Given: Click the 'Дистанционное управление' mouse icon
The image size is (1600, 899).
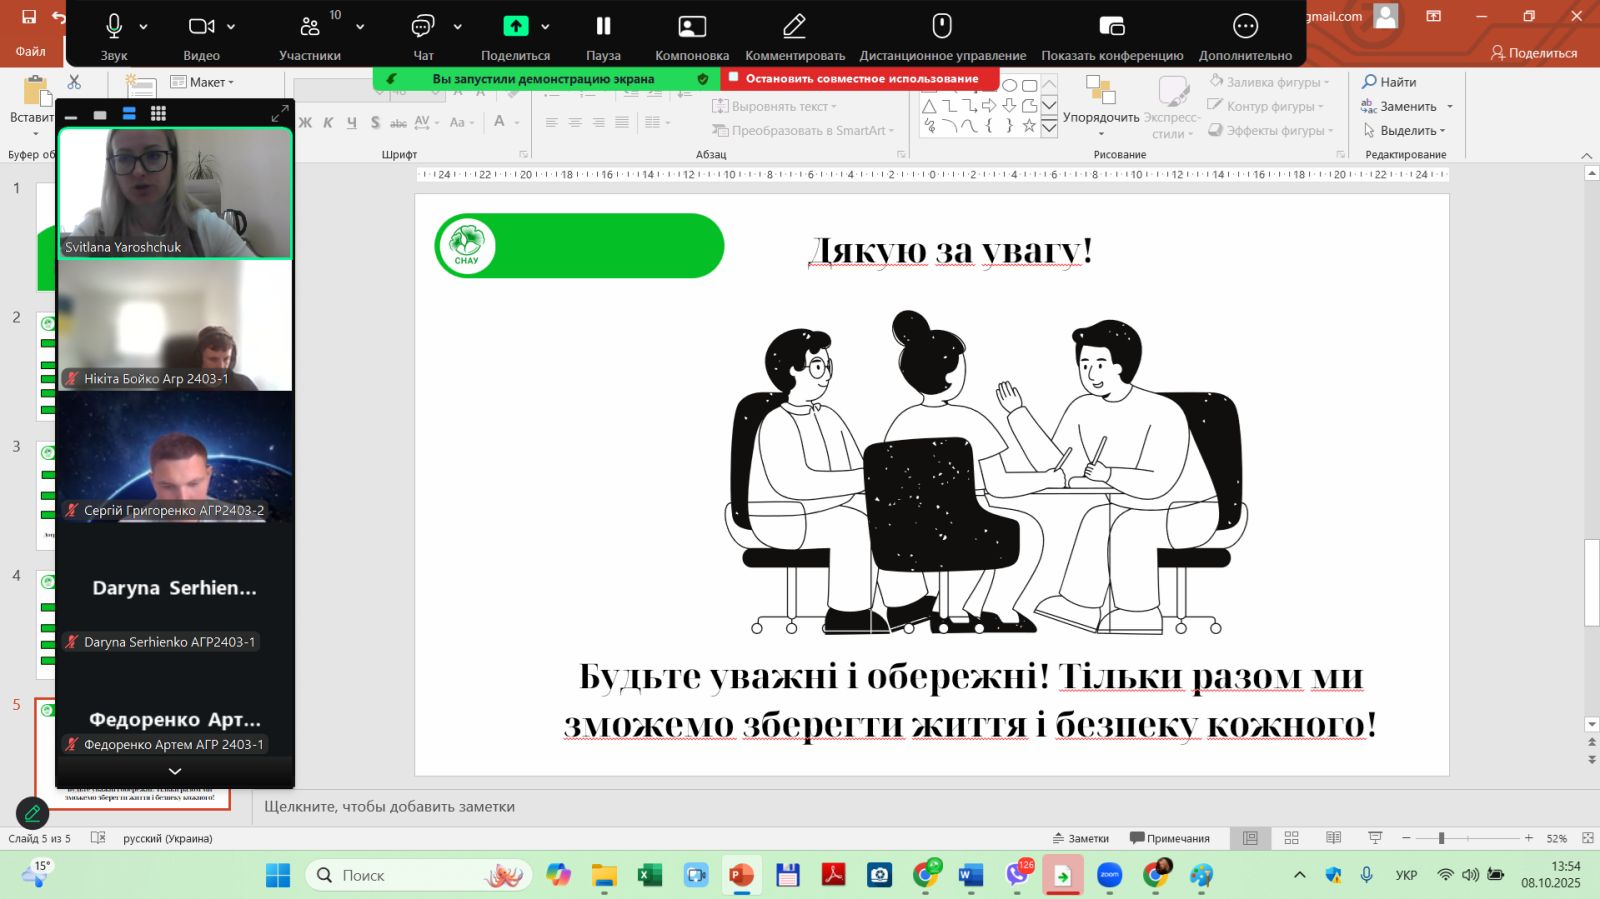Looking at the screenshot, I should 942,27.
